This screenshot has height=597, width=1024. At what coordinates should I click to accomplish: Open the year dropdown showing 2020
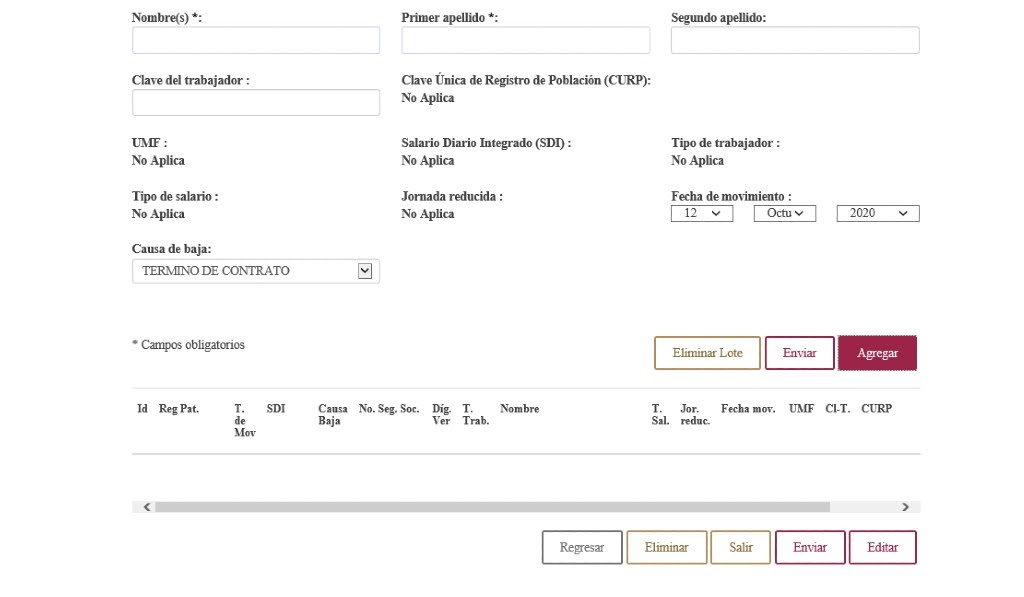click(877, 213)
